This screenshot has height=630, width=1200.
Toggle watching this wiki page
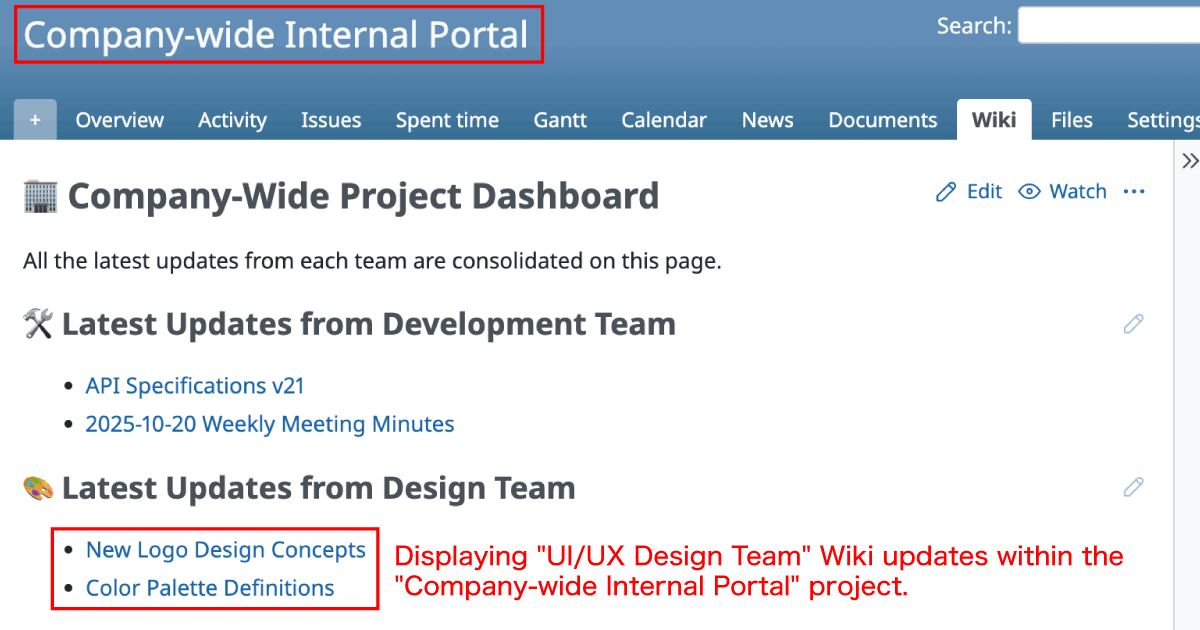[1078, 191]
